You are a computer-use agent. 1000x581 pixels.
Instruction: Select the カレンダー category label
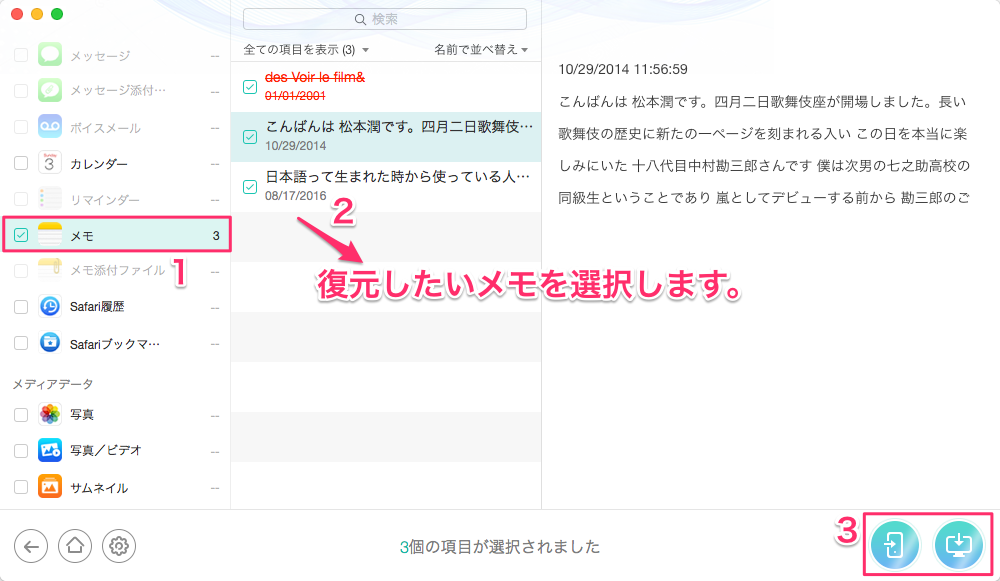click(x=99, y=164)
